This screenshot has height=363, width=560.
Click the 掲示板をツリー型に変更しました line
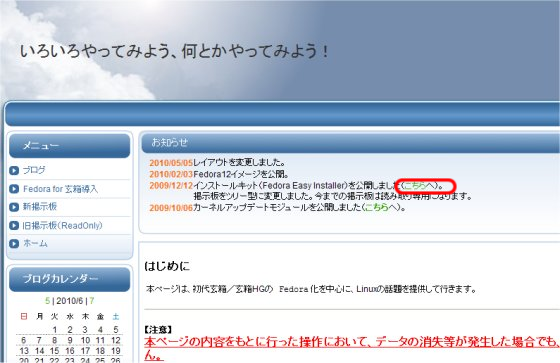[x=333, y=196]
